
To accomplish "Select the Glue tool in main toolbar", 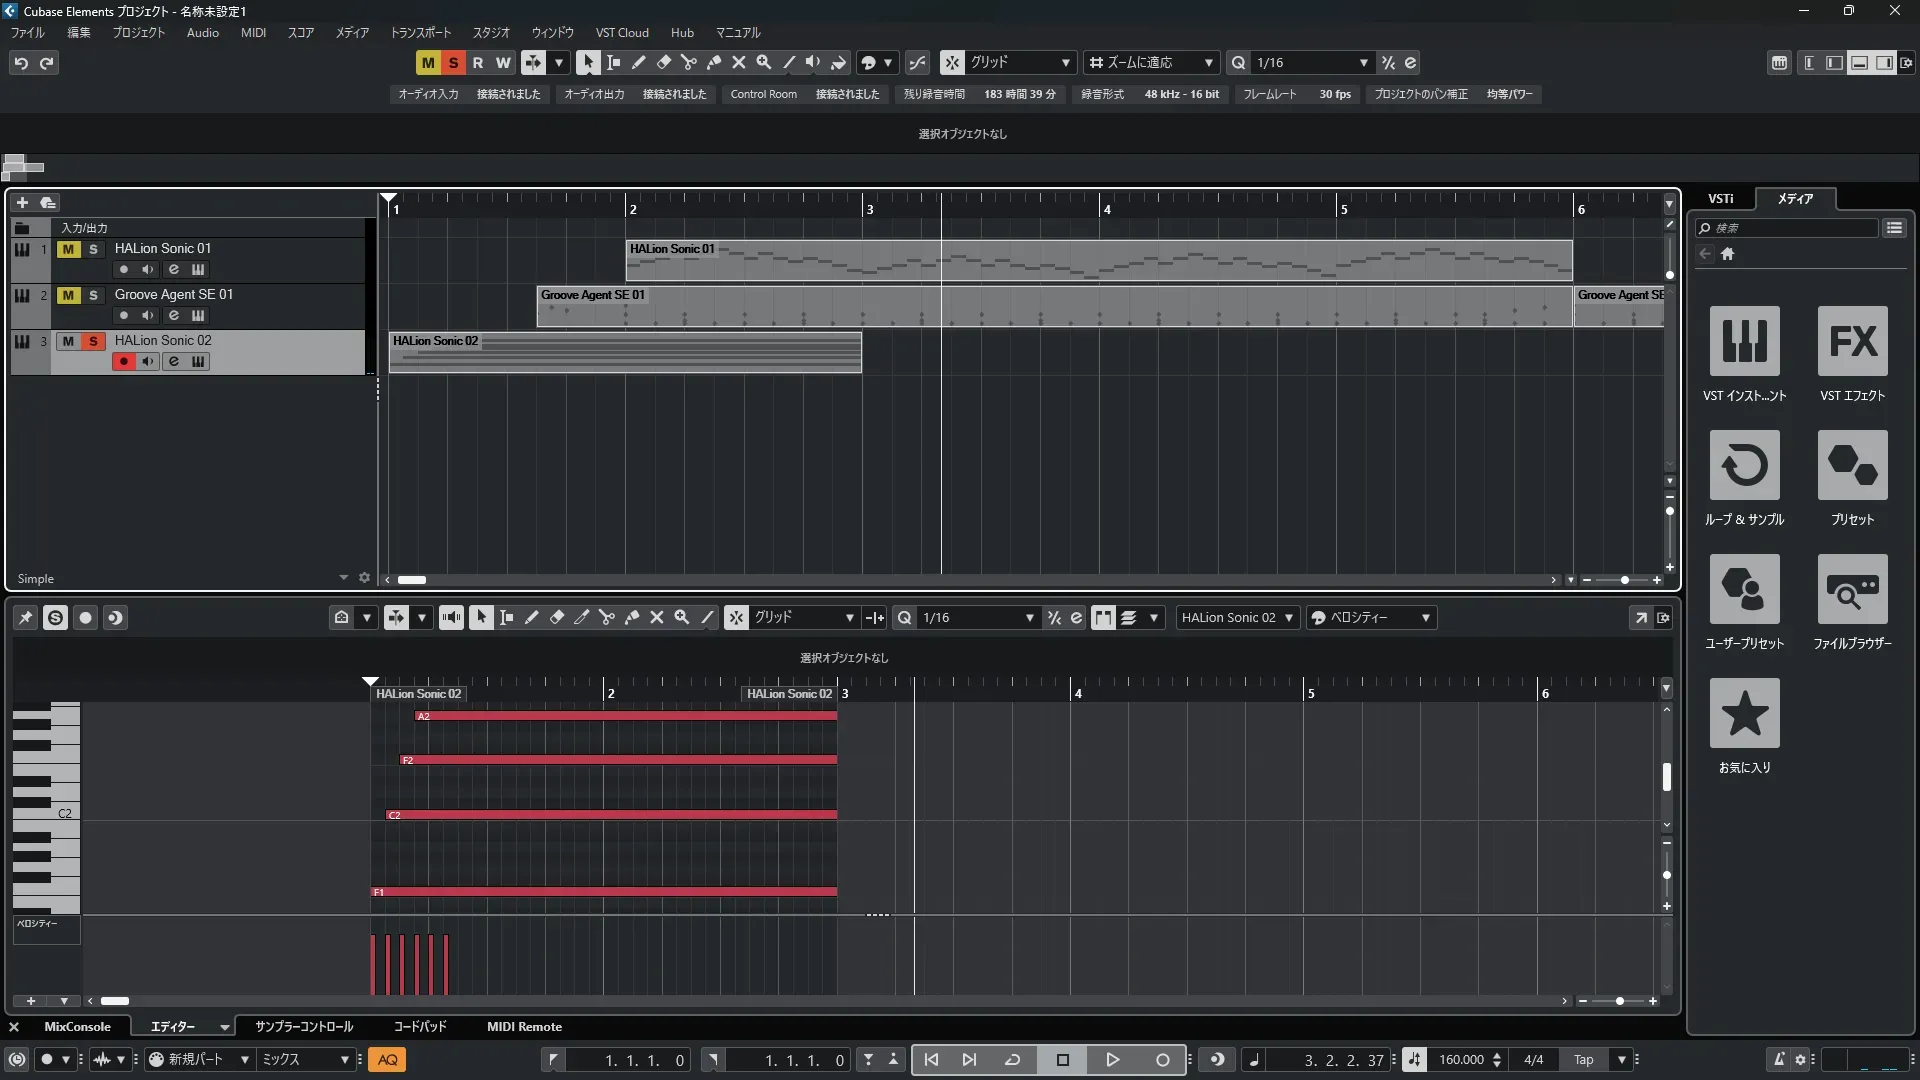I will tap(713, 62).
